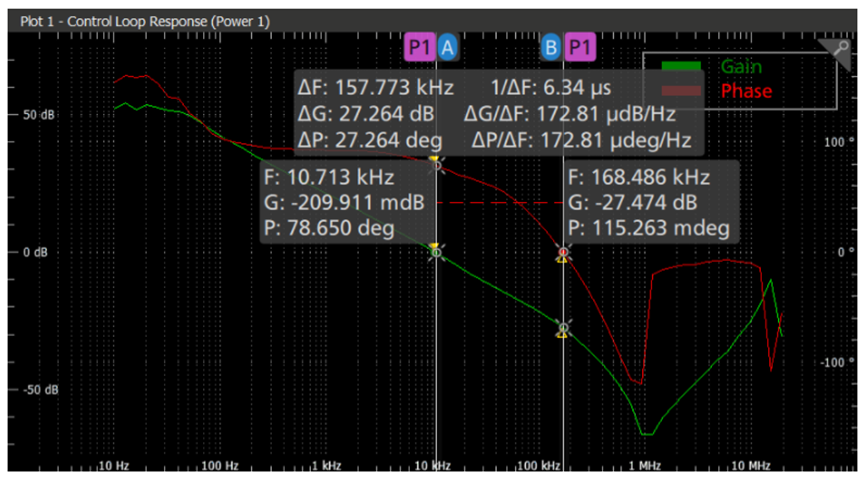Click the P1 tag beside cursor B
Screen dimensions: 865x478
[x=579, y=46]
